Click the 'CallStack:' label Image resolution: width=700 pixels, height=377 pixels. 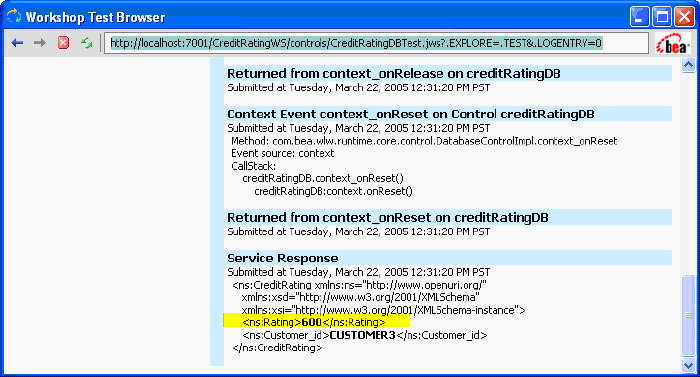click(x=254, y=166)
